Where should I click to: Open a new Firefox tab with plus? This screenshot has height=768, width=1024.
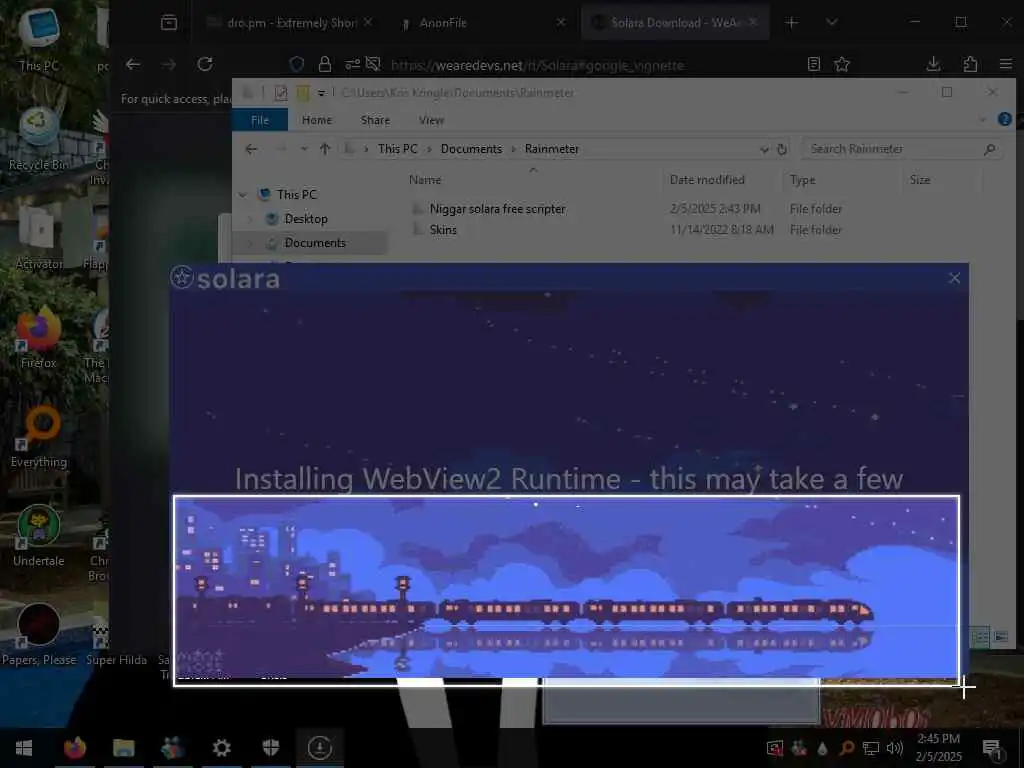(x=792, y=22)
